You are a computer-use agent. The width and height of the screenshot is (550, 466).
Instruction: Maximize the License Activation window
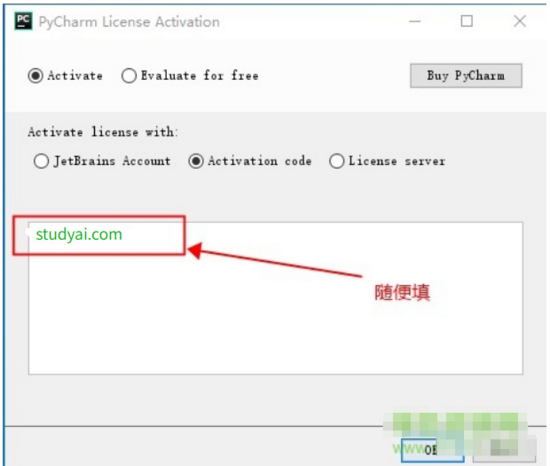[467, 21]
